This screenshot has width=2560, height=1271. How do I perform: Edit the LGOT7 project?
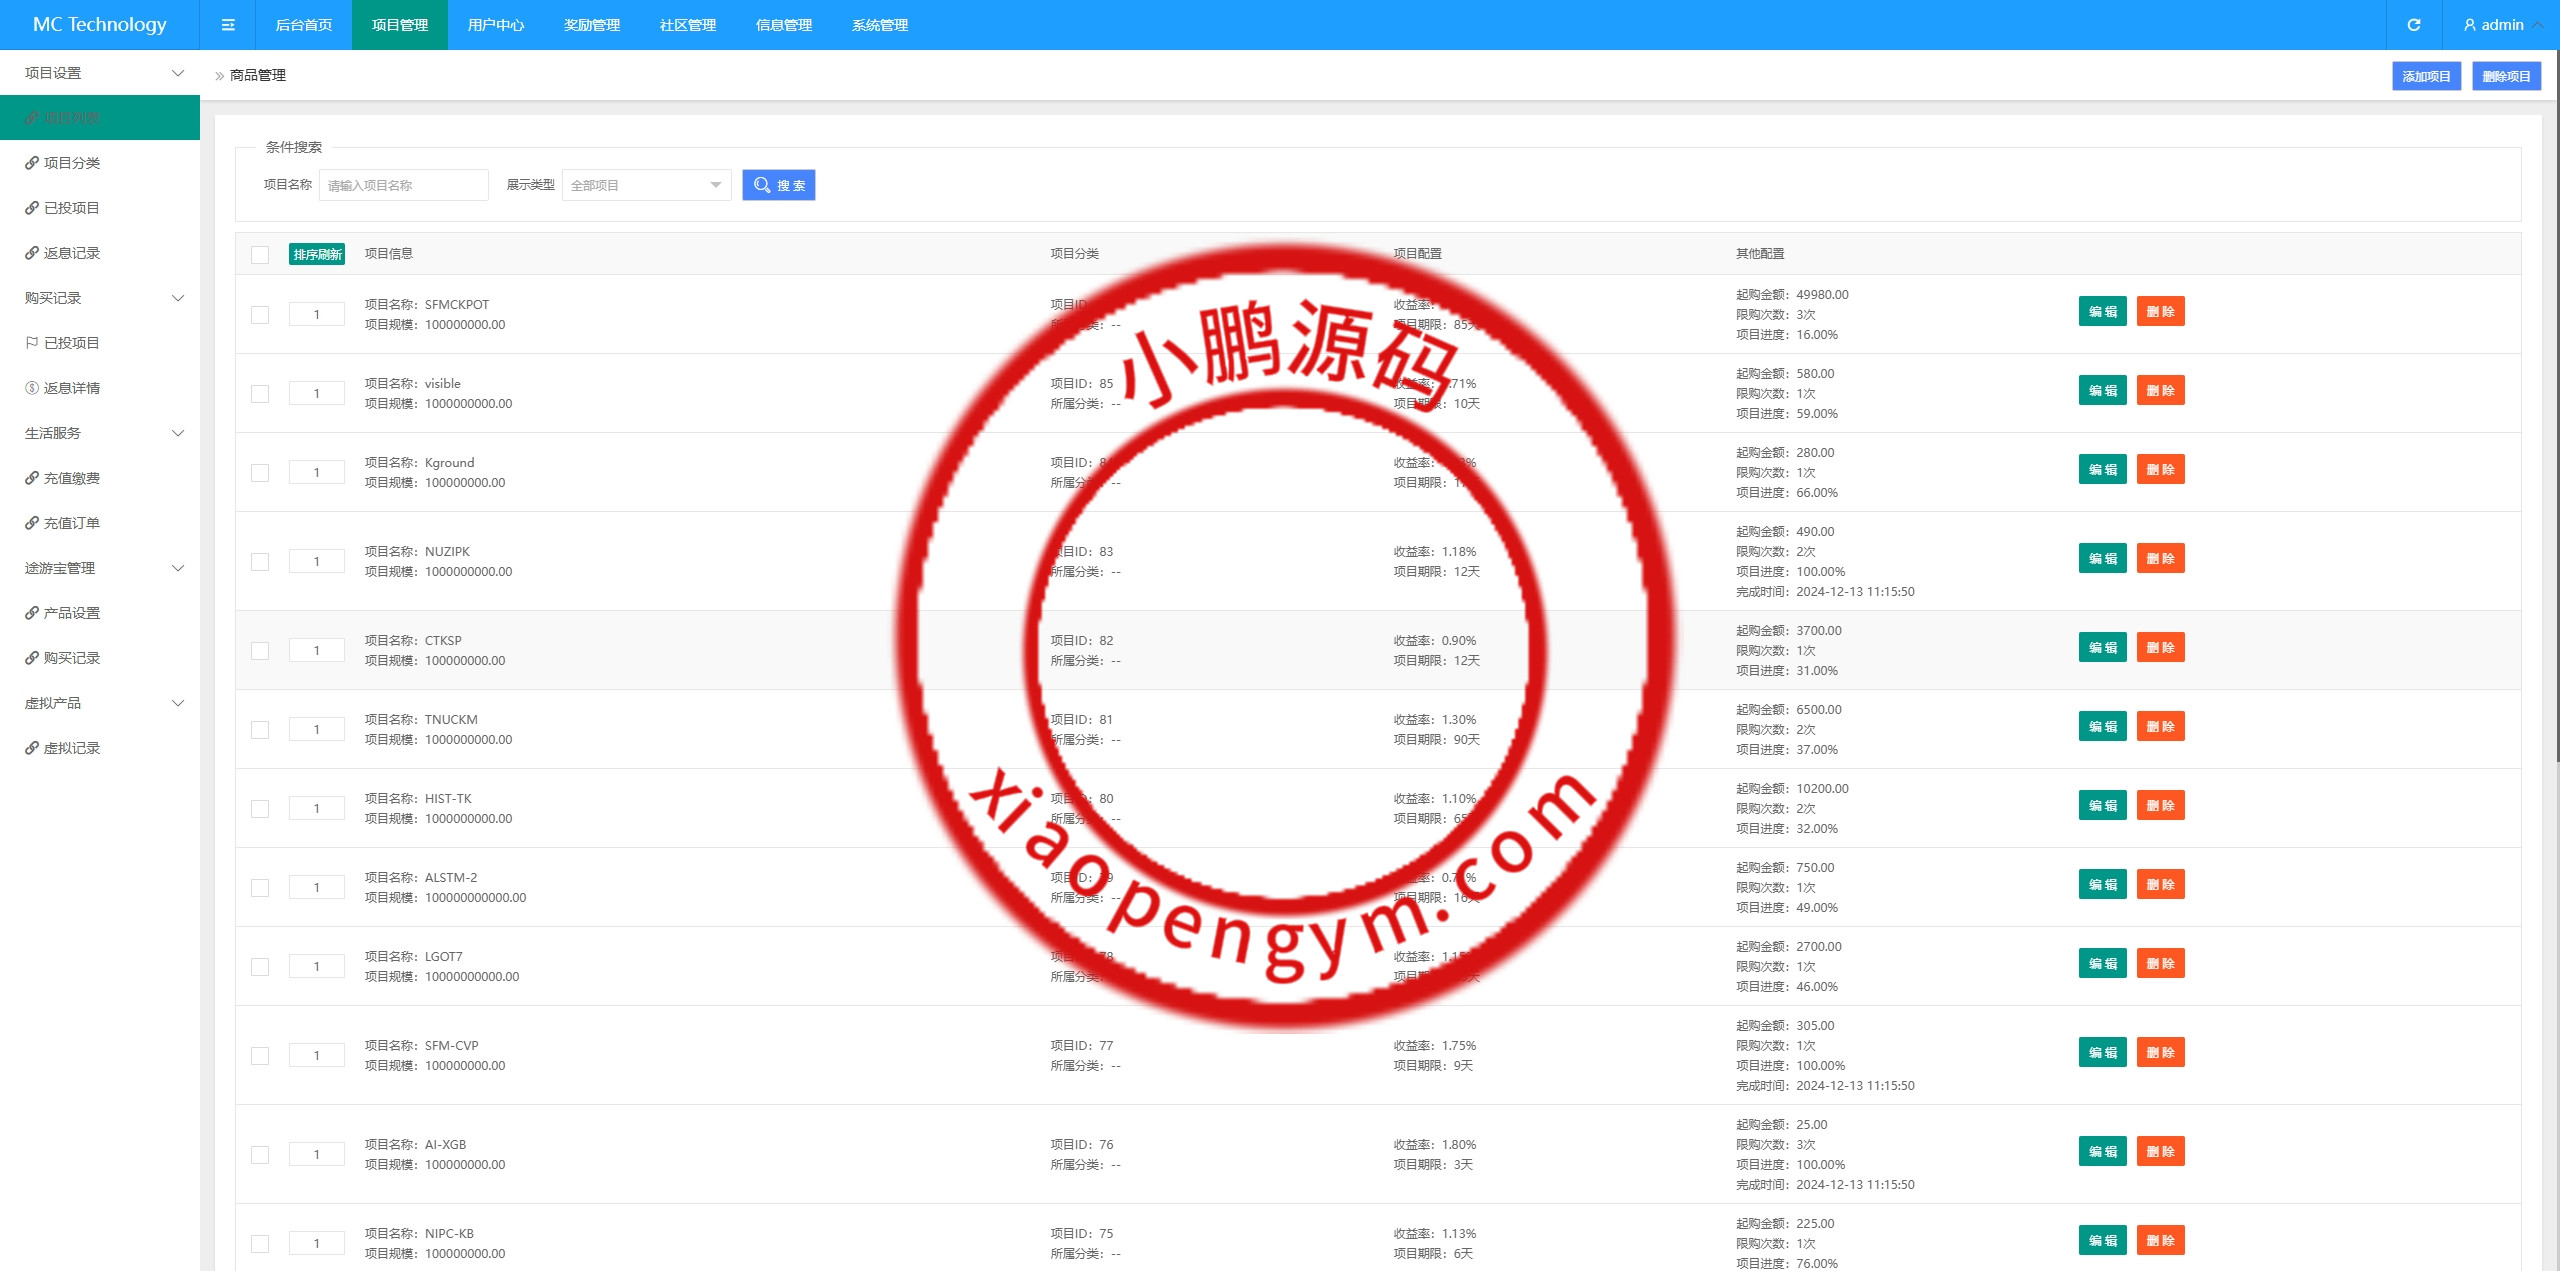(x=2102, y=963)
